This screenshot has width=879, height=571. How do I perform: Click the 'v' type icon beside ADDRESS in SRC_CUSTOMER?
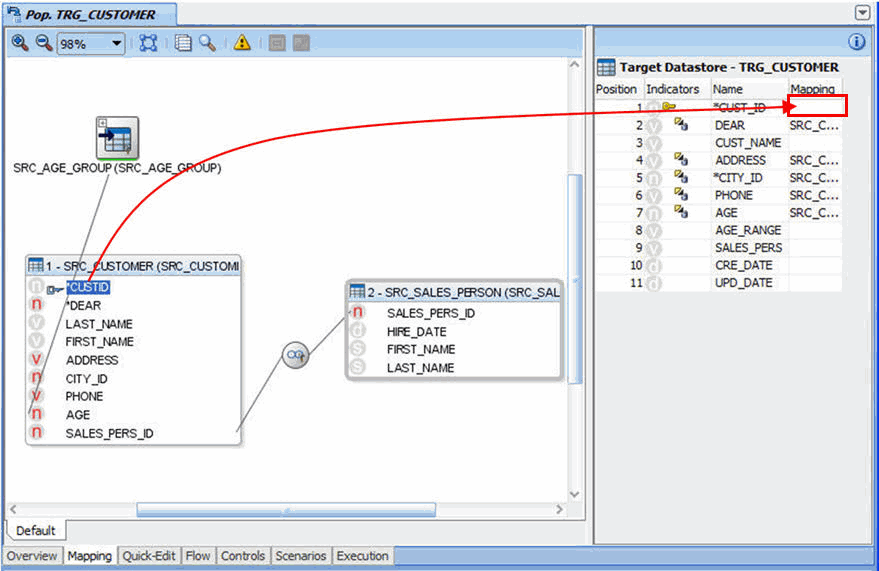[x=36, y=359]
